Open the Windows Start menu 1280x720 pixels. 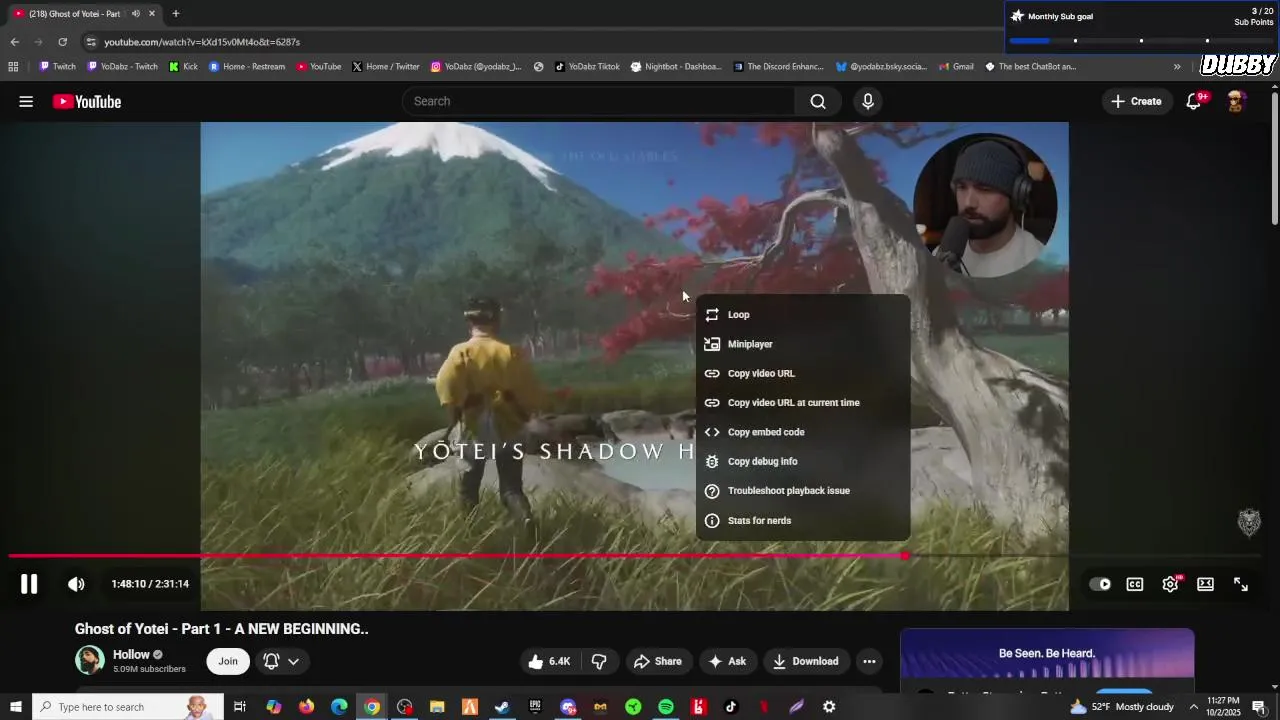point(15,707)
